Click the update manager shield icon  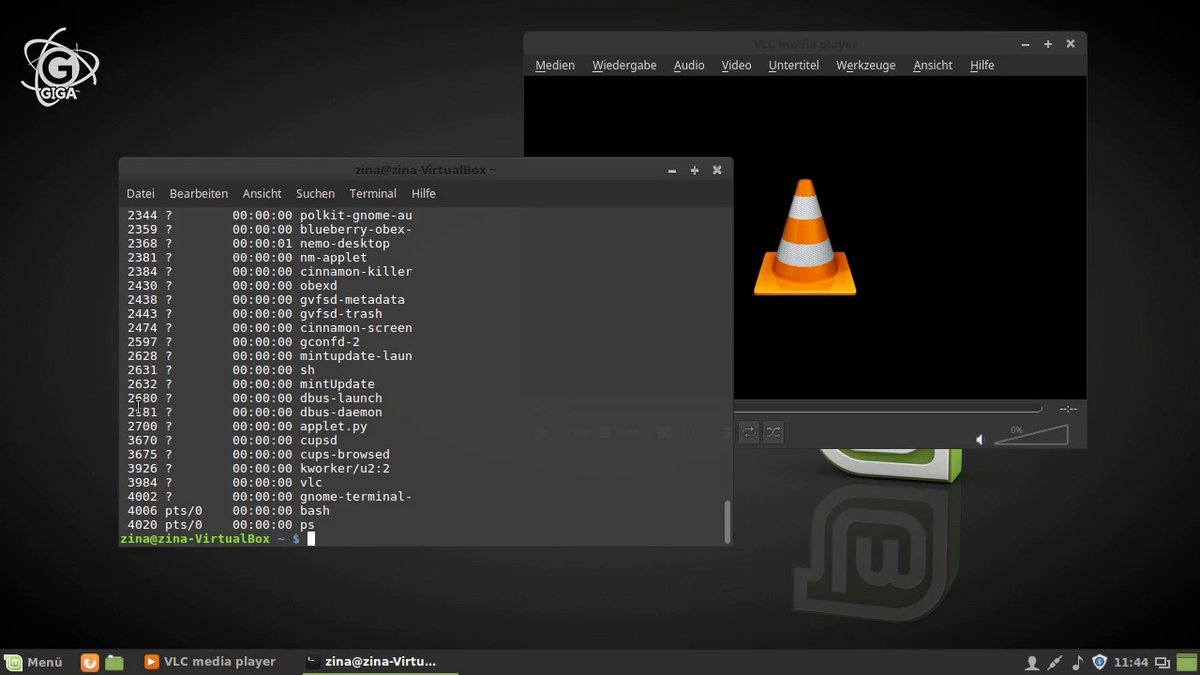1100,662
